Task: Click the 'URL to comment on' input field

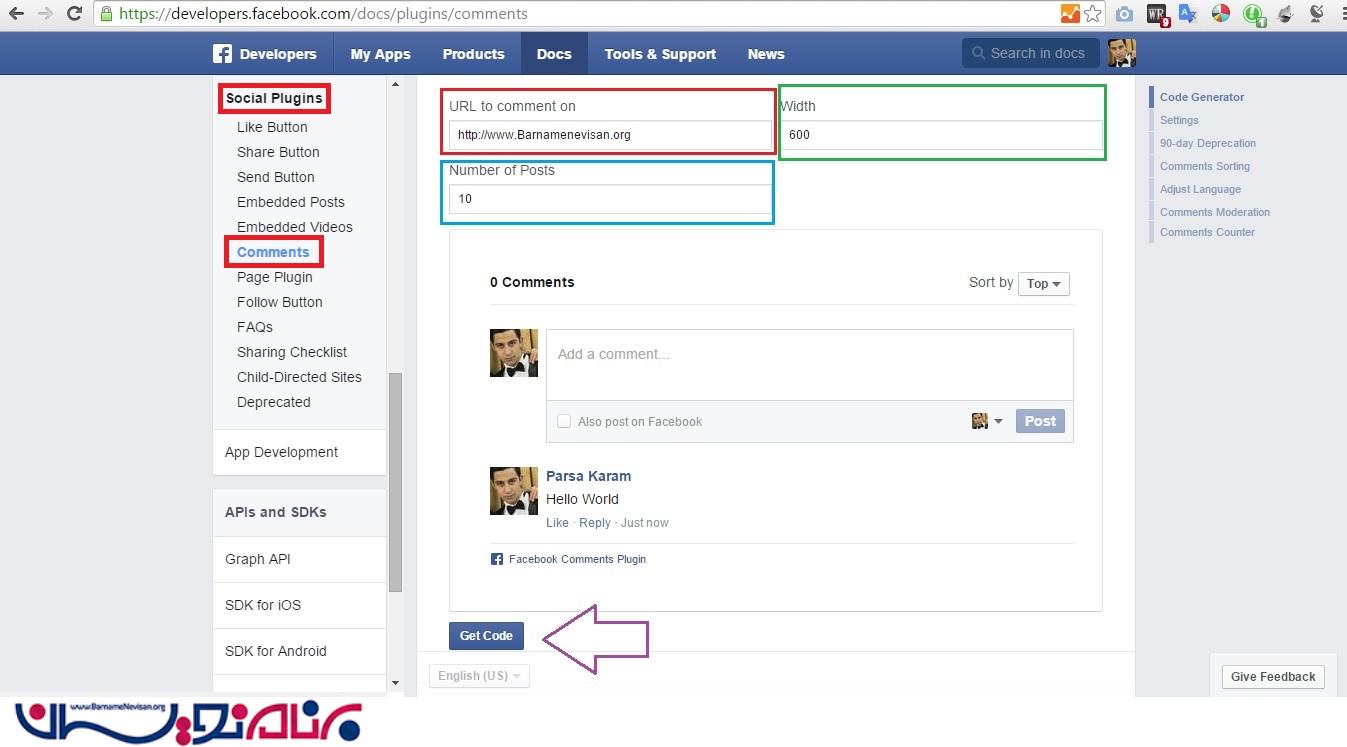Action: (x=610, y=135)
